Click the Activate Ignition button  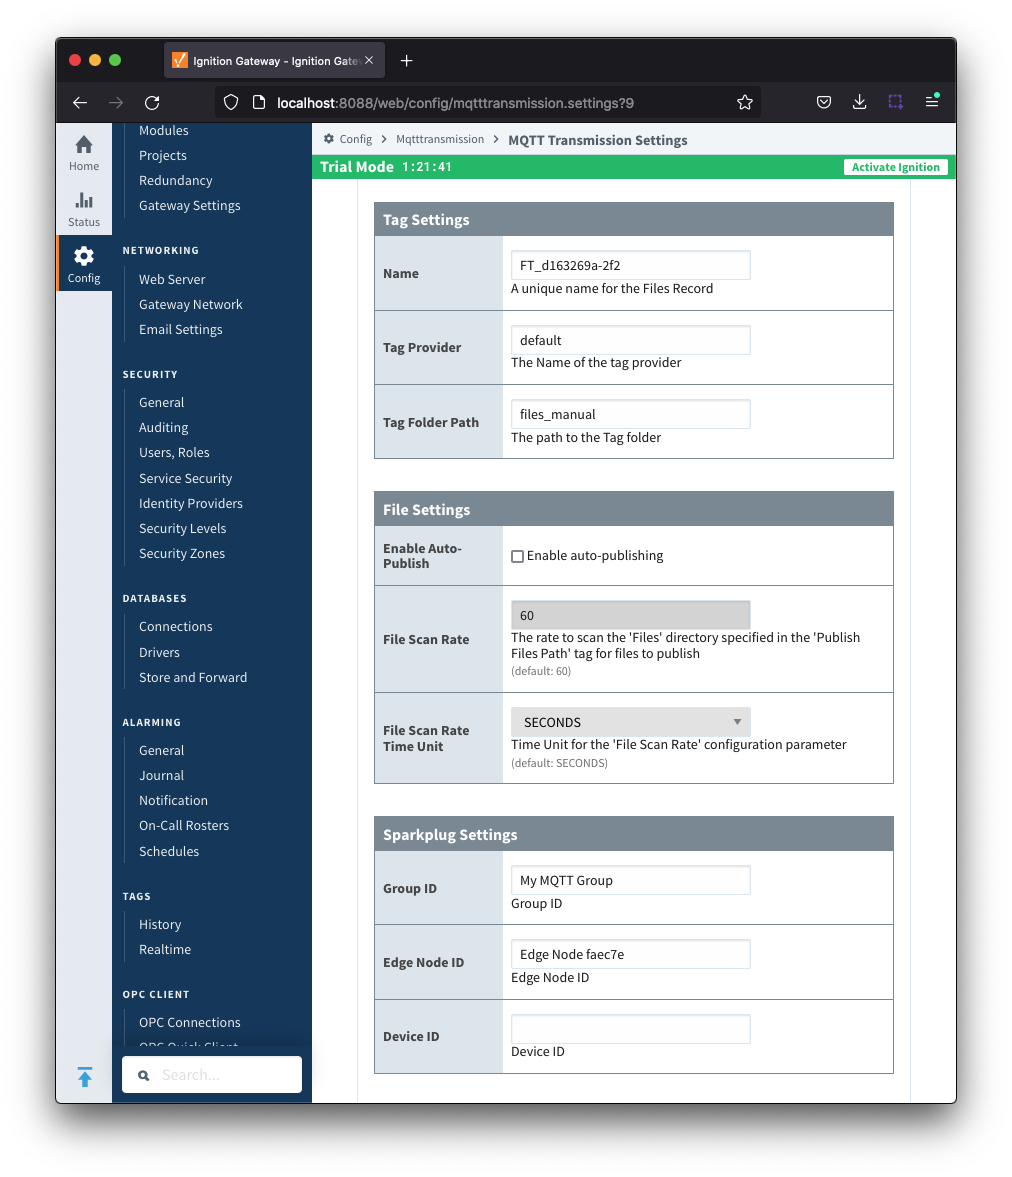click(896, 167)
